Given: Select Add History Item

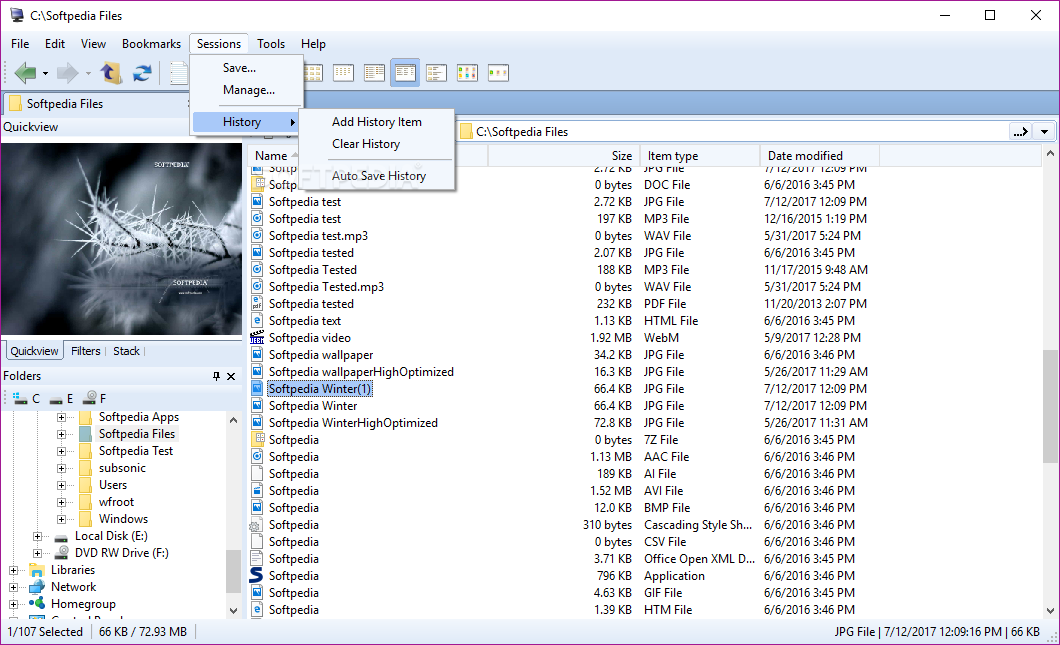Looking at the screenshot, I should [377, 122].
